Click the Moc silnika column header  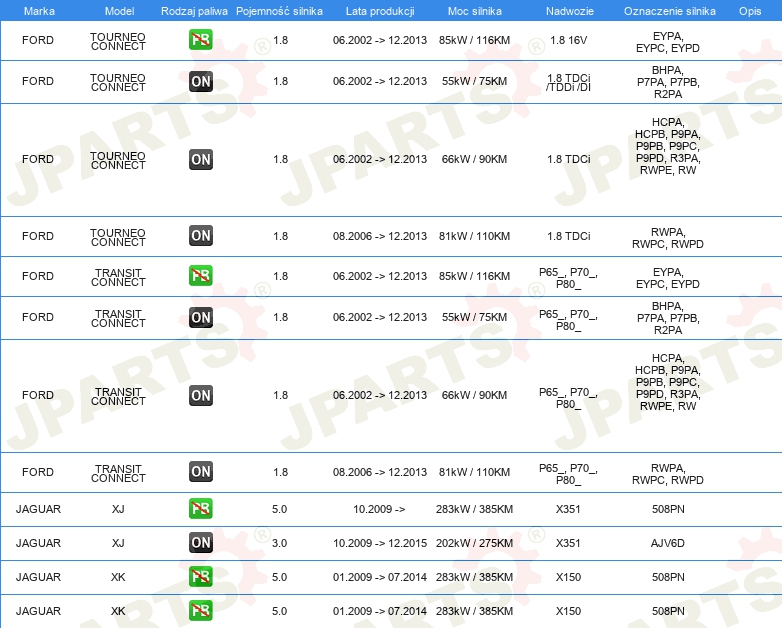(474, 11)
